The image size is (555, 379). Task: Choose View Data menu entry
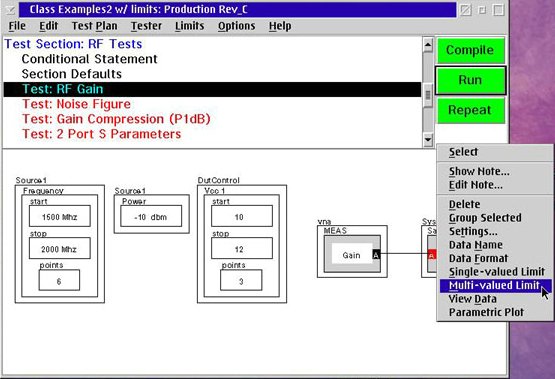[473, 299]
